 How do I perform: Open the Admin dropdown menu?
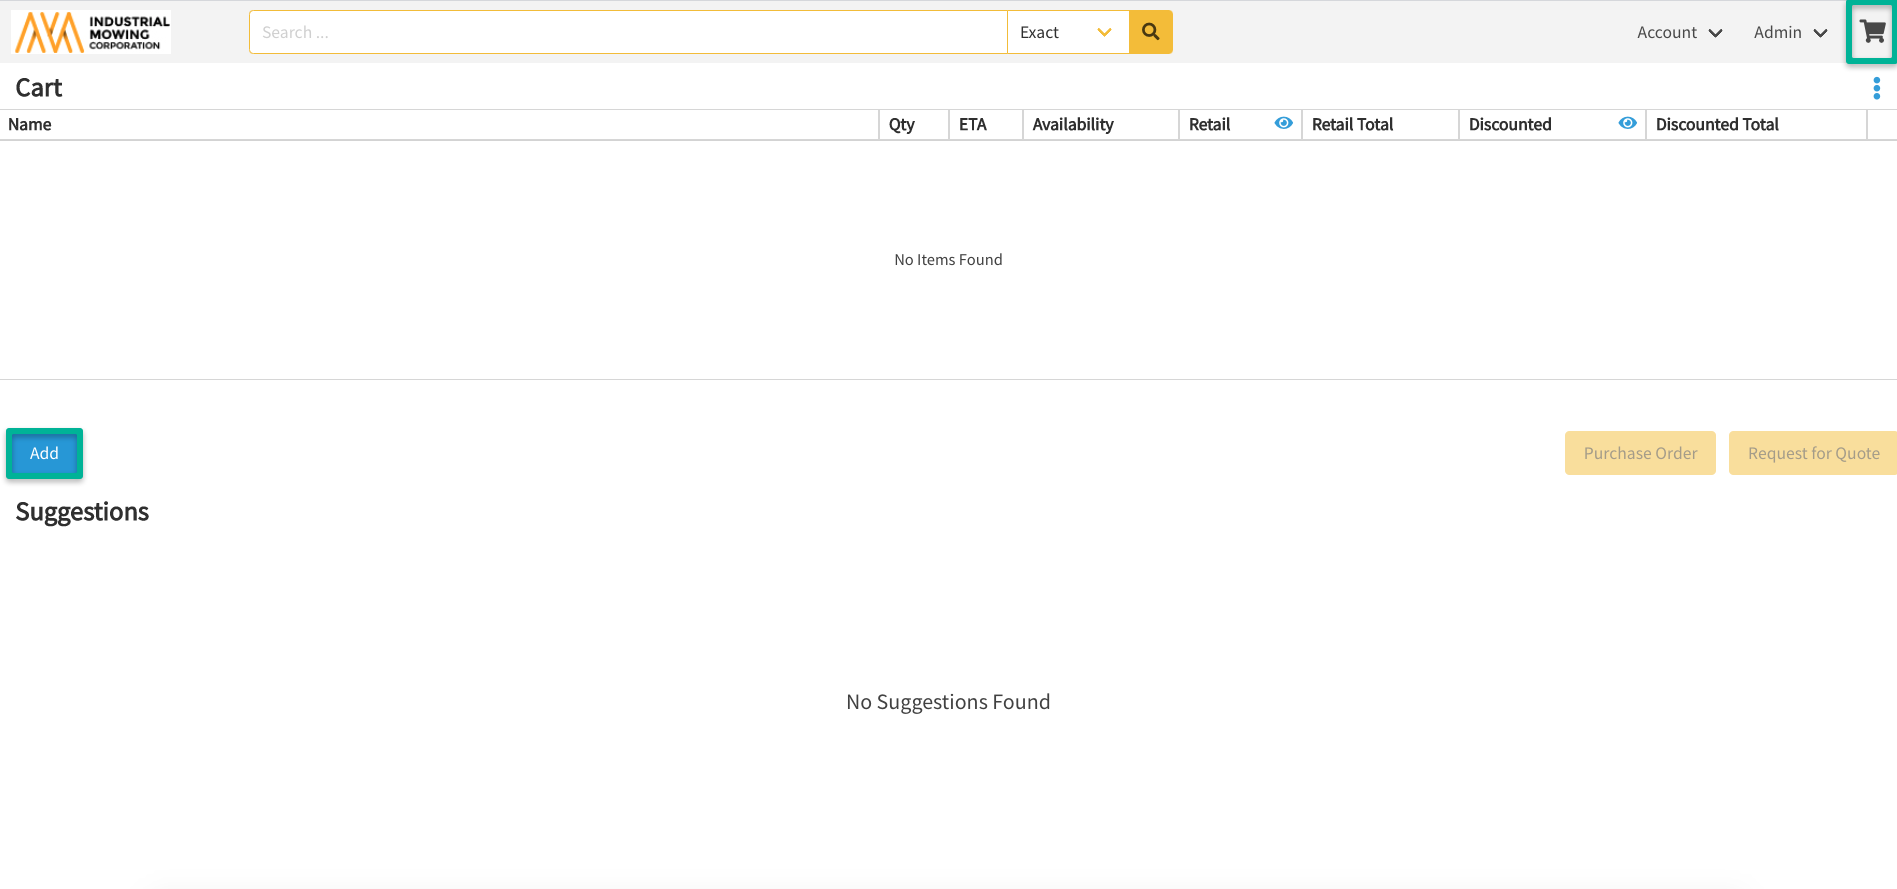(1790, 32)
